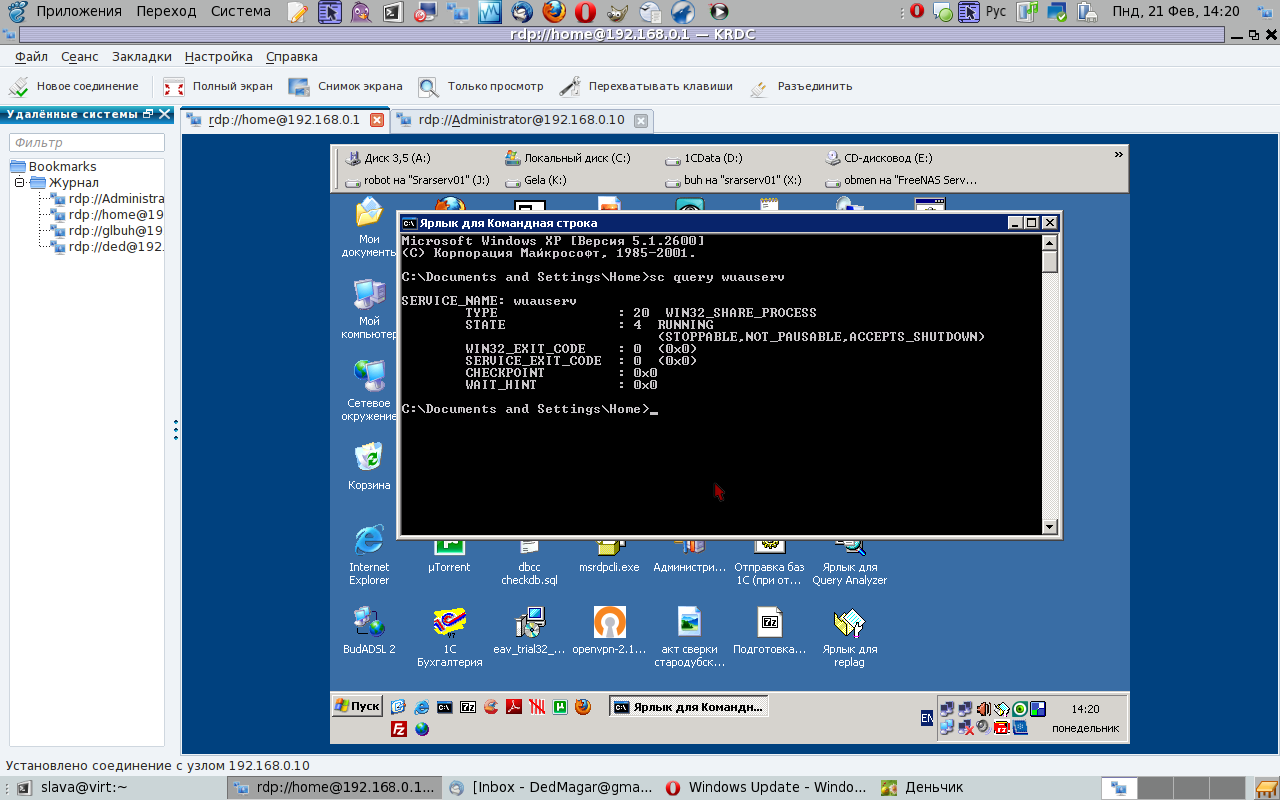Toggle Перехватывать клавиши option

[x=646, y=87]
